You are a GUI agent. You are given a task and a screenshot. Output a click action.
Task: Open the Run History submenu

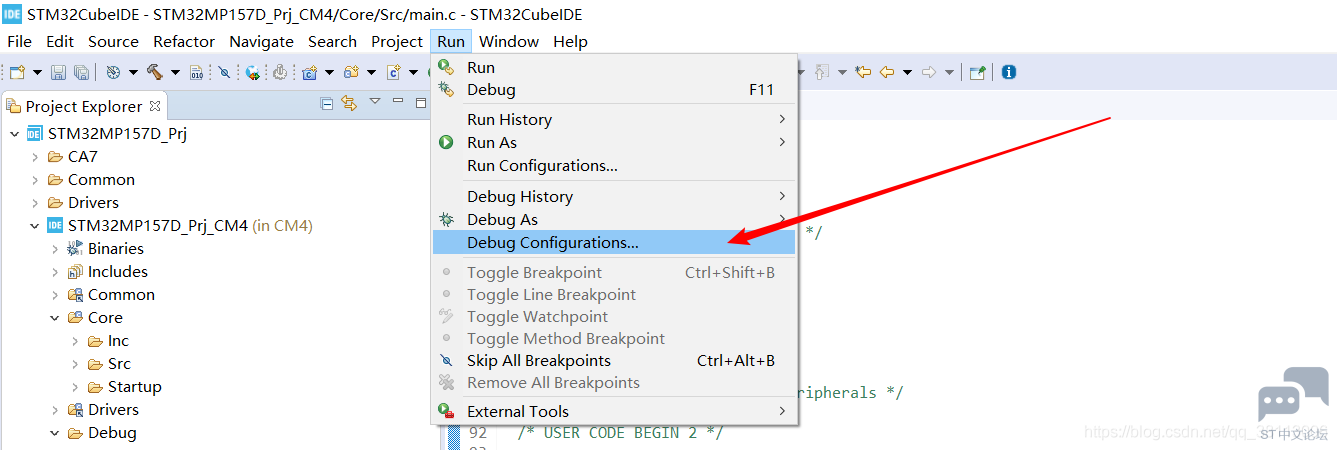614,119
